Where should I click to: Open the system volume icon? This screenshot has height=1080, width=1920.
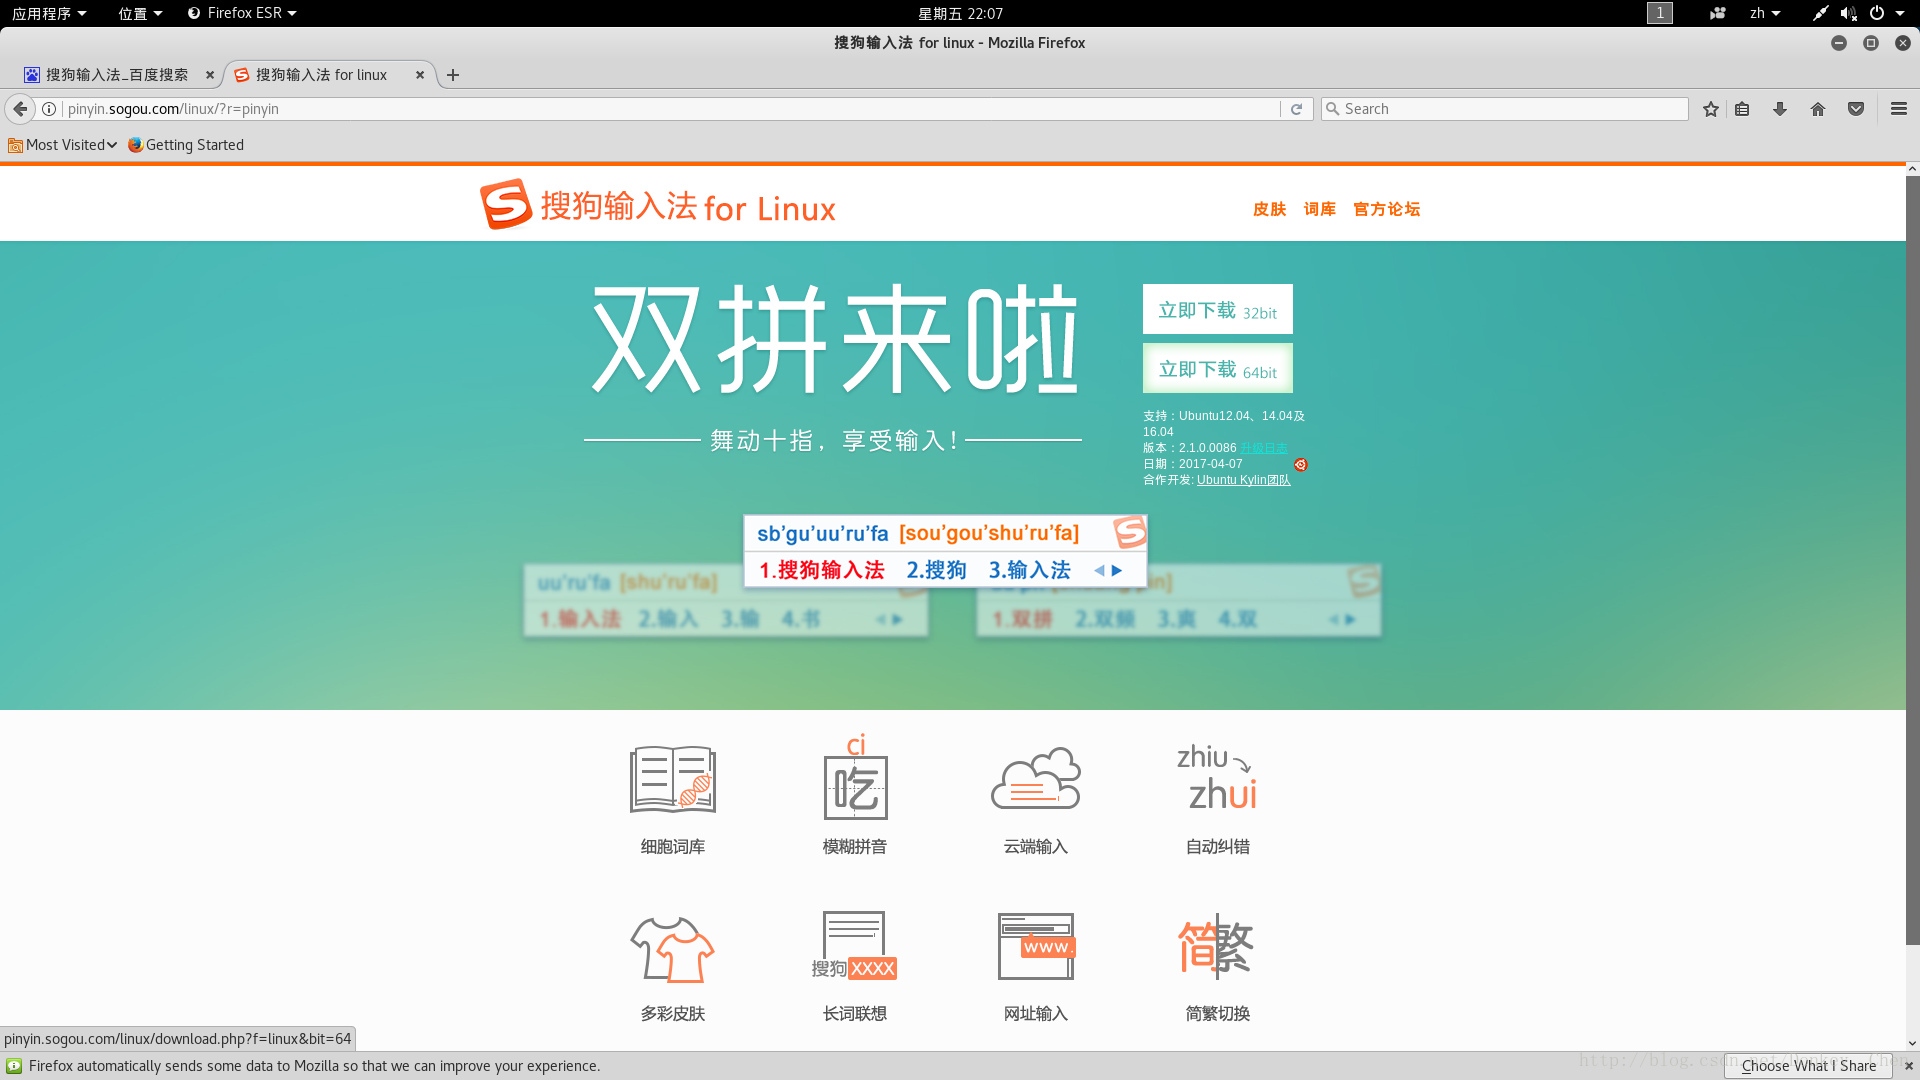pos(1848,13)
